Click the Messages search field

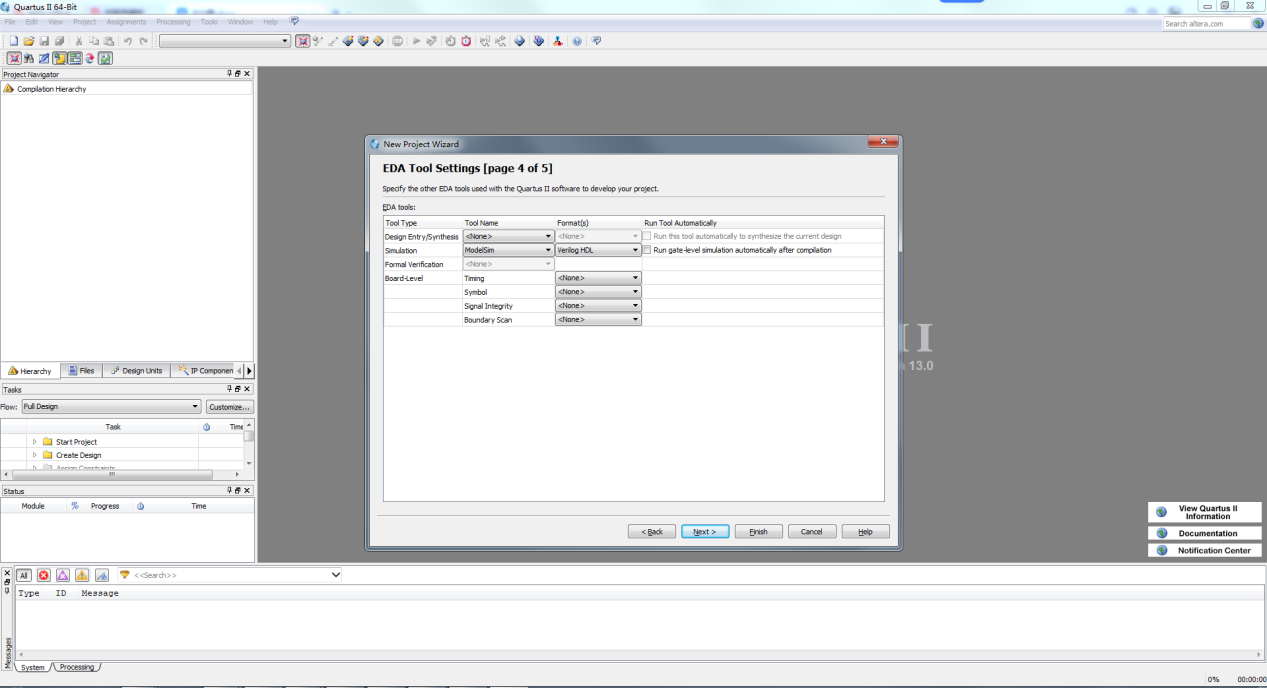point(232,575)
